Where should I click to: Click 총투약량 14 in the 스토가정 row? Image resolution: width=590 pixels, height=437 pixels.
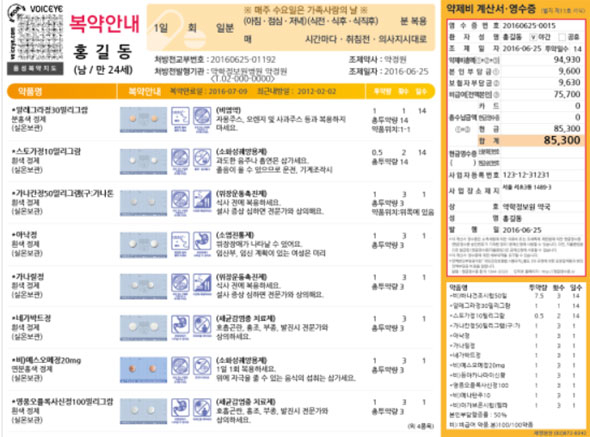pos(390,162)
